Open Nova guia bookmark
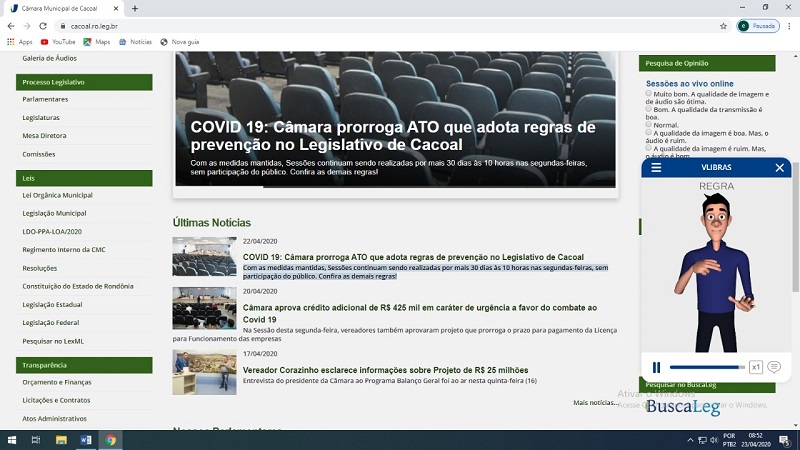The image size is (800, 450). [180, 42]
